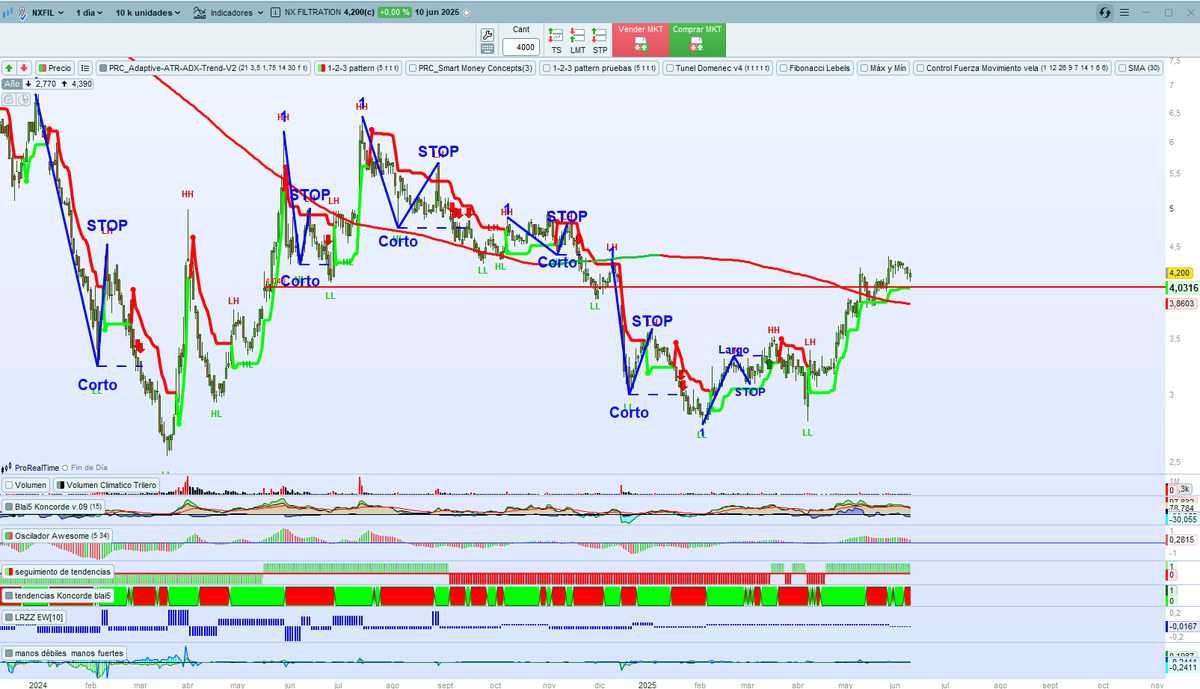The image size is (1200, 689).
Task: Click the list icon next to Precio
Action: click(x=83, y=68)
